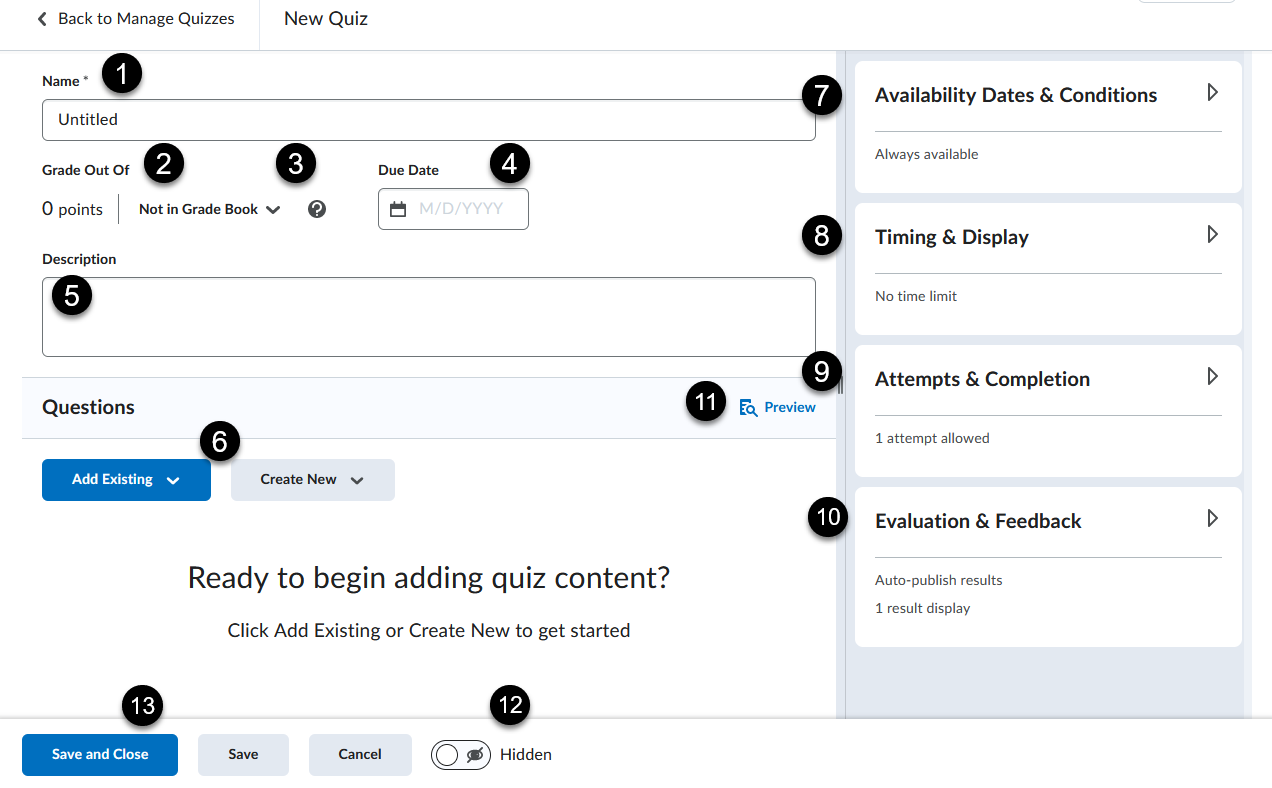Click the Save button

coord(243,755)
